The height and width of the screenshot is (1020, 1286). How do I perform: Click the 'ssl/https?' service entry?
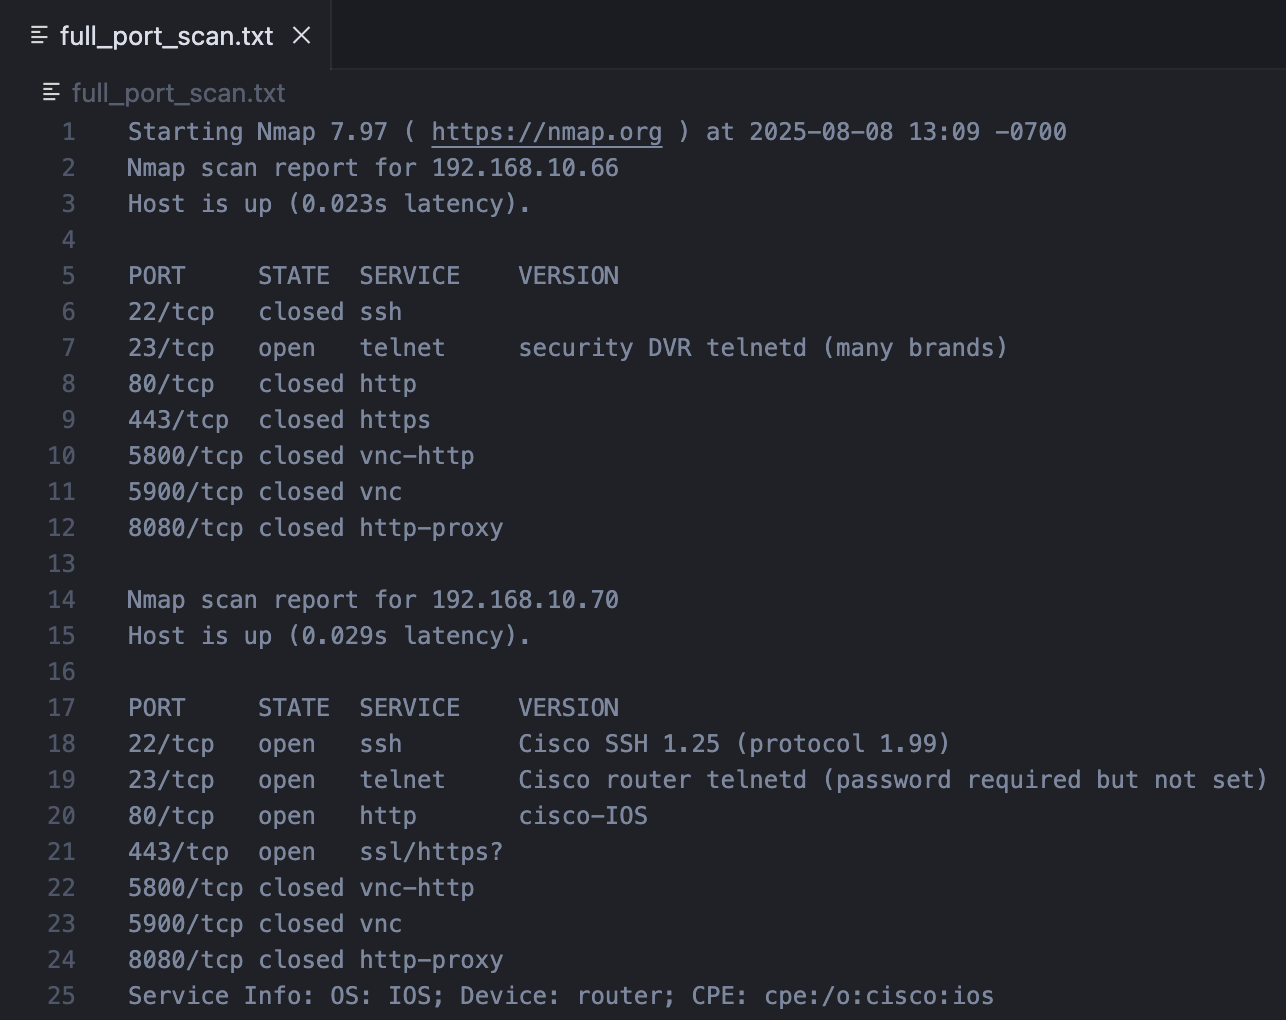click(431, 852)
